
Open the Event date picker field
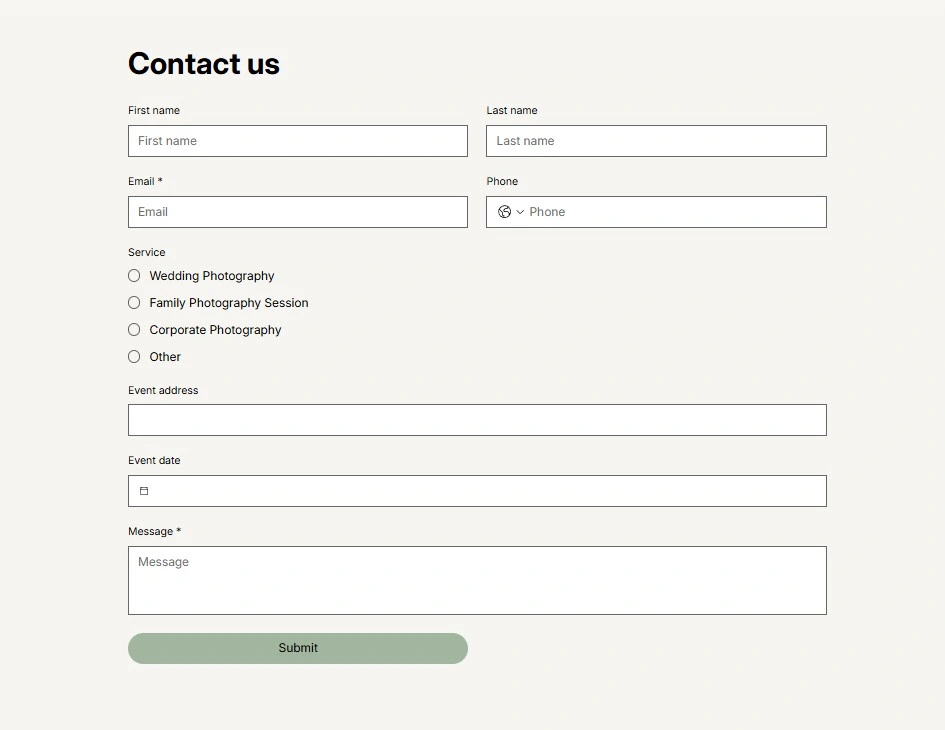click(x=490, y=491)
